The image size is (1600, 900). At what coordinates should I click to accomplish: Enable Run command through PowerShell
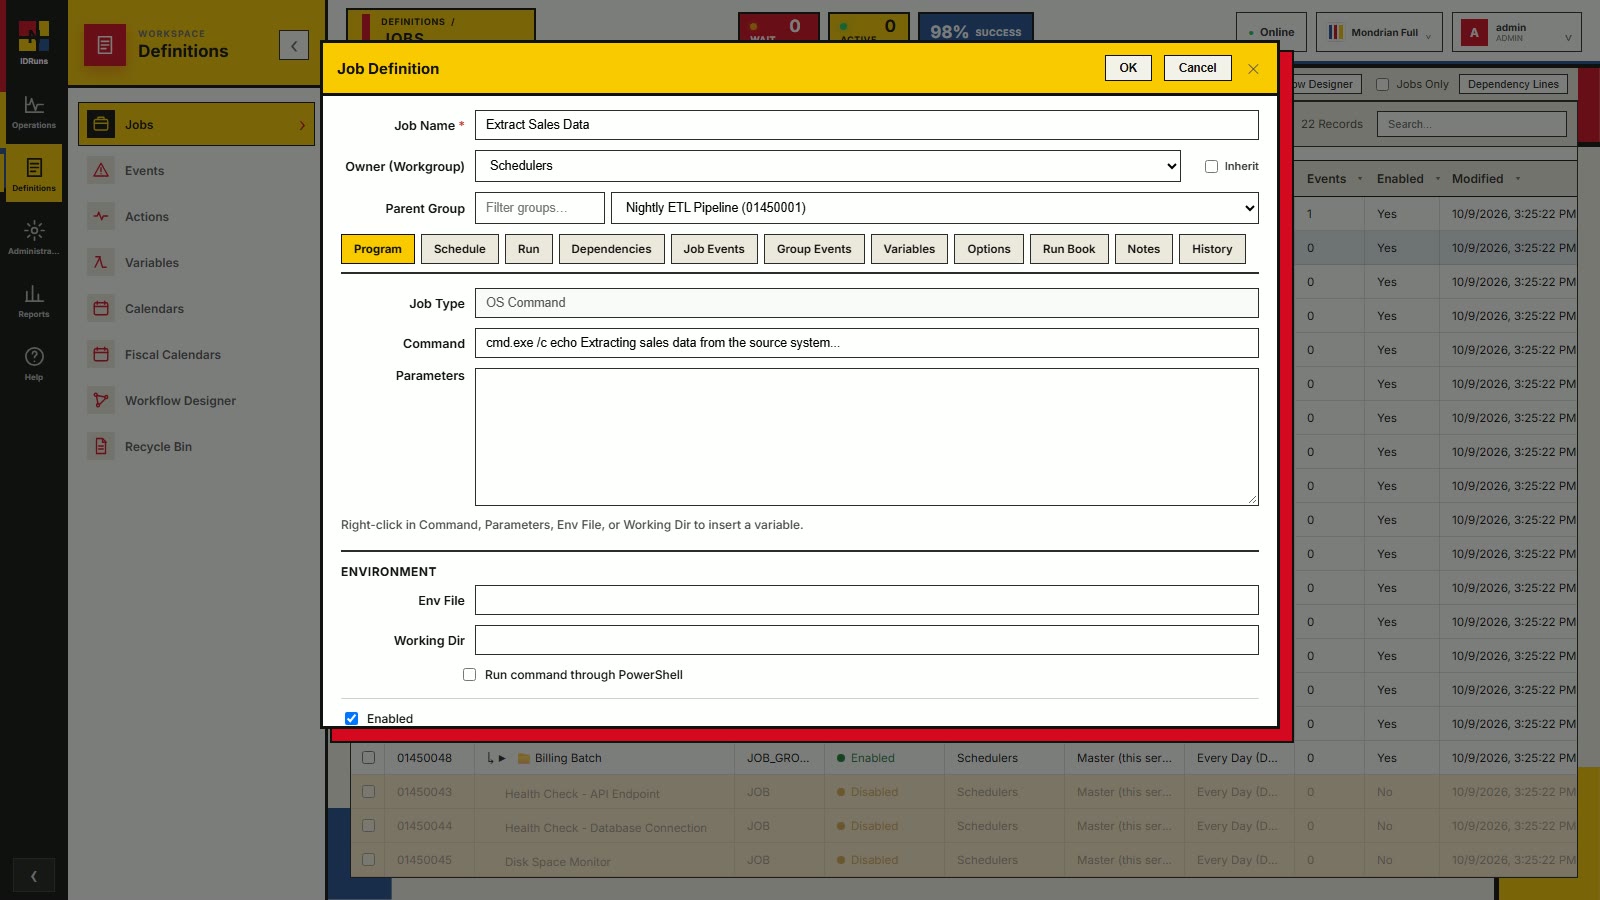click(x=469, y=675)
